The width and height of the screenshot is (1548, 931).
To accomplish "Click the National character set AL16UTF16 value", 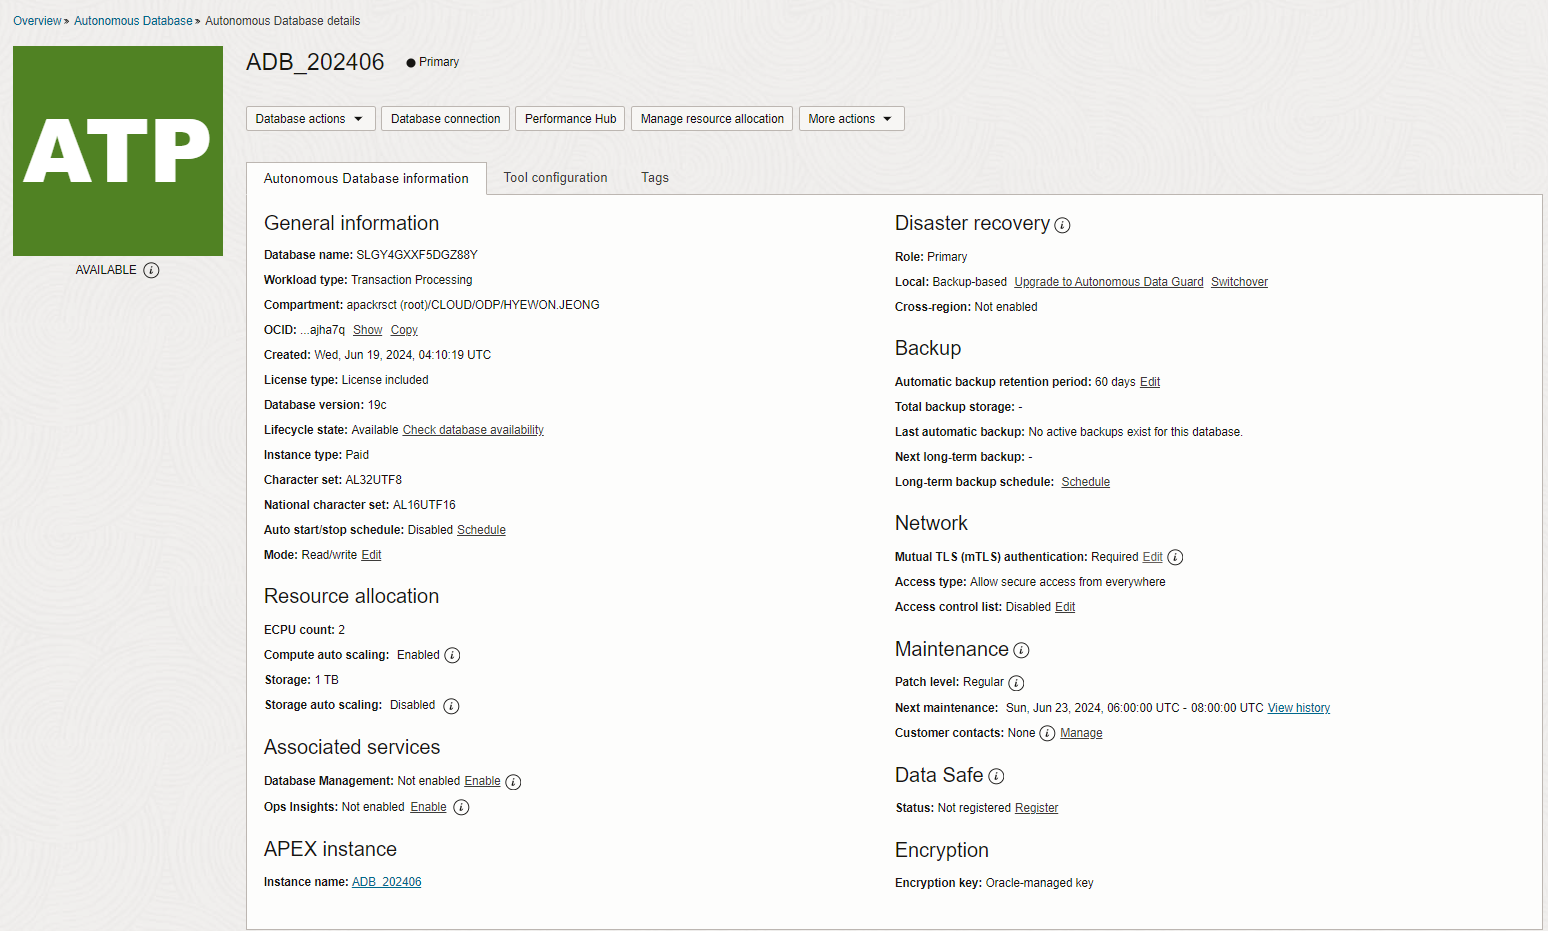I will pyautogui.click(x=424, y=505).
